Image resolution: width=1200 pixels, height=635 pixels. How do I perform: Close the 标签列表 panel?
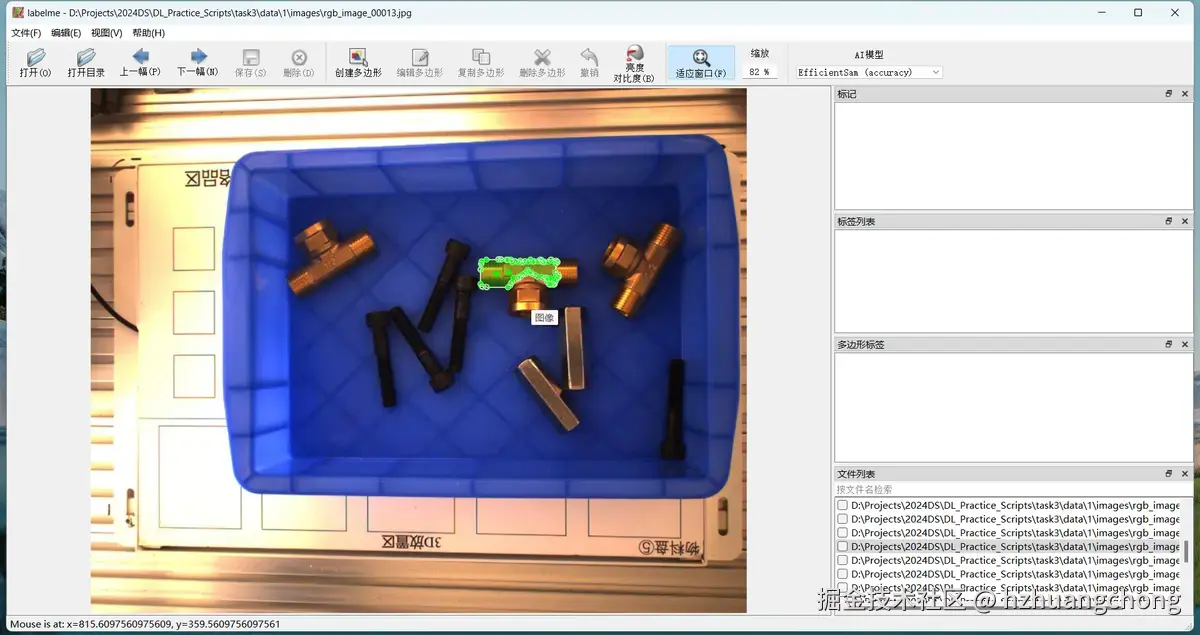[1185, 221]
